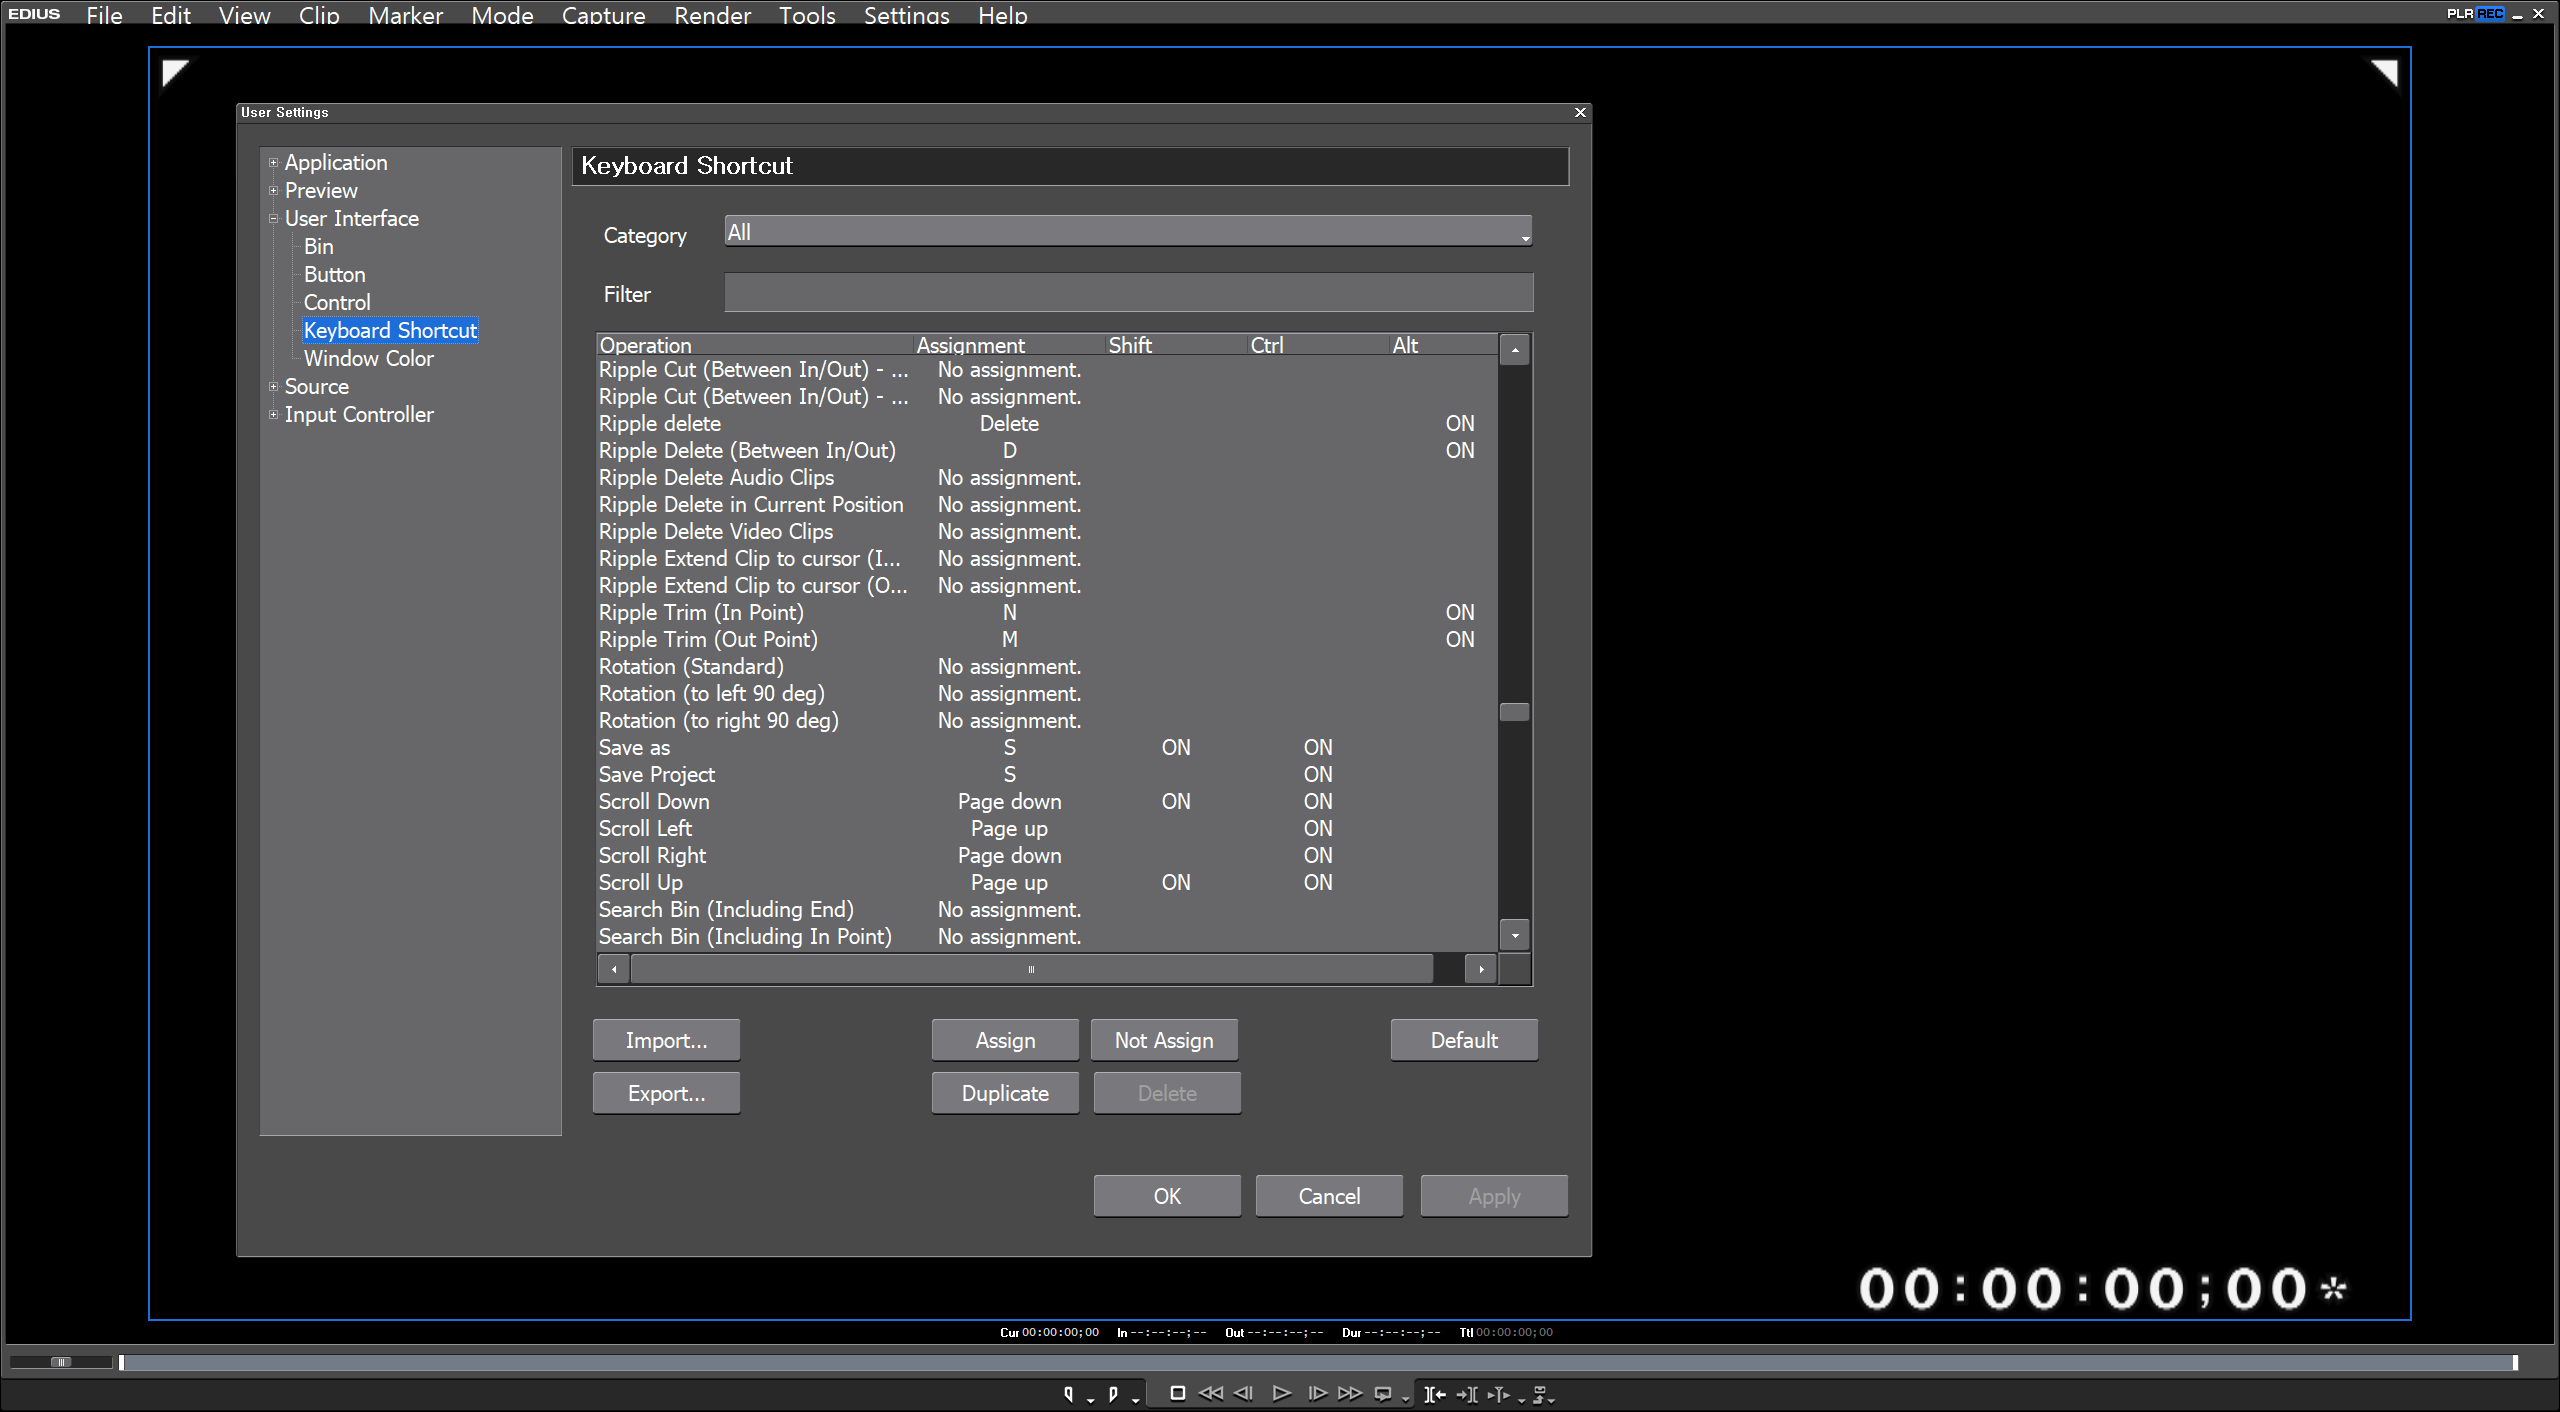Step to the next frame

pos(1317,1394)
